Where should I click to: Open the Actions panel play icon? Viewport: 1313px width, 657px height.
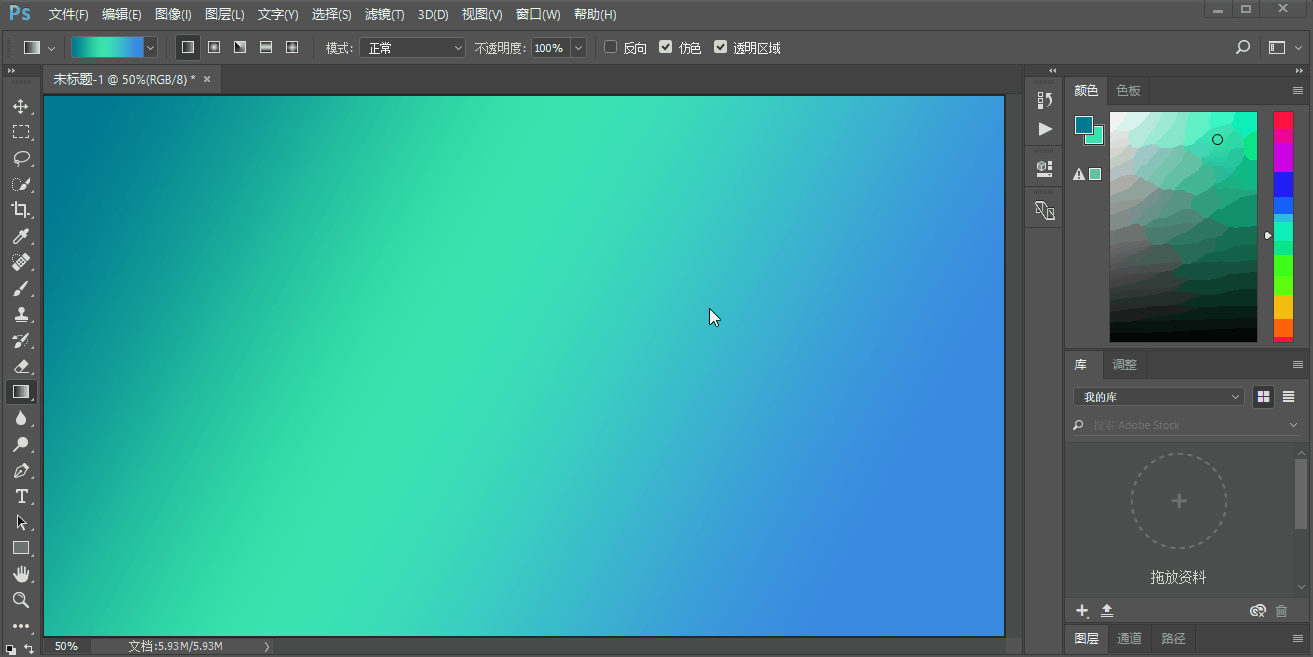pos(1045,129)
